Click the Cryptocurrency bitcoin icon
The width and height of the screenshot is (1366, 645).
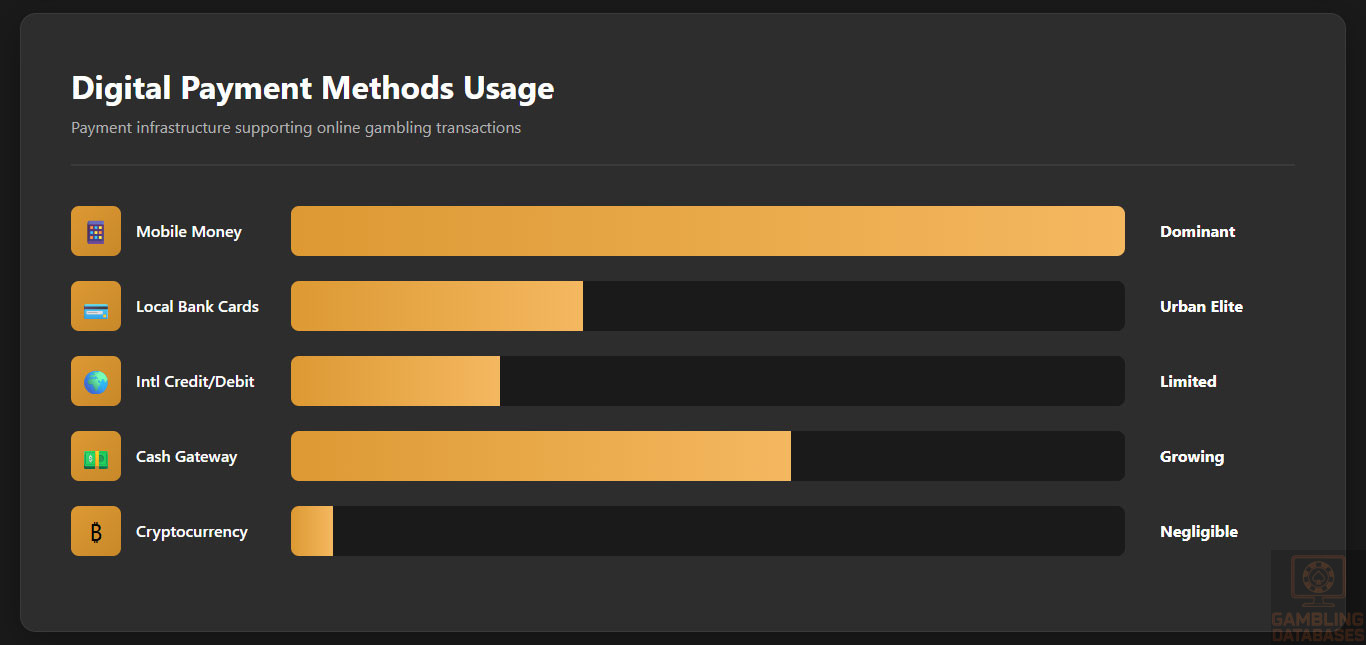(x=96, y=531)
